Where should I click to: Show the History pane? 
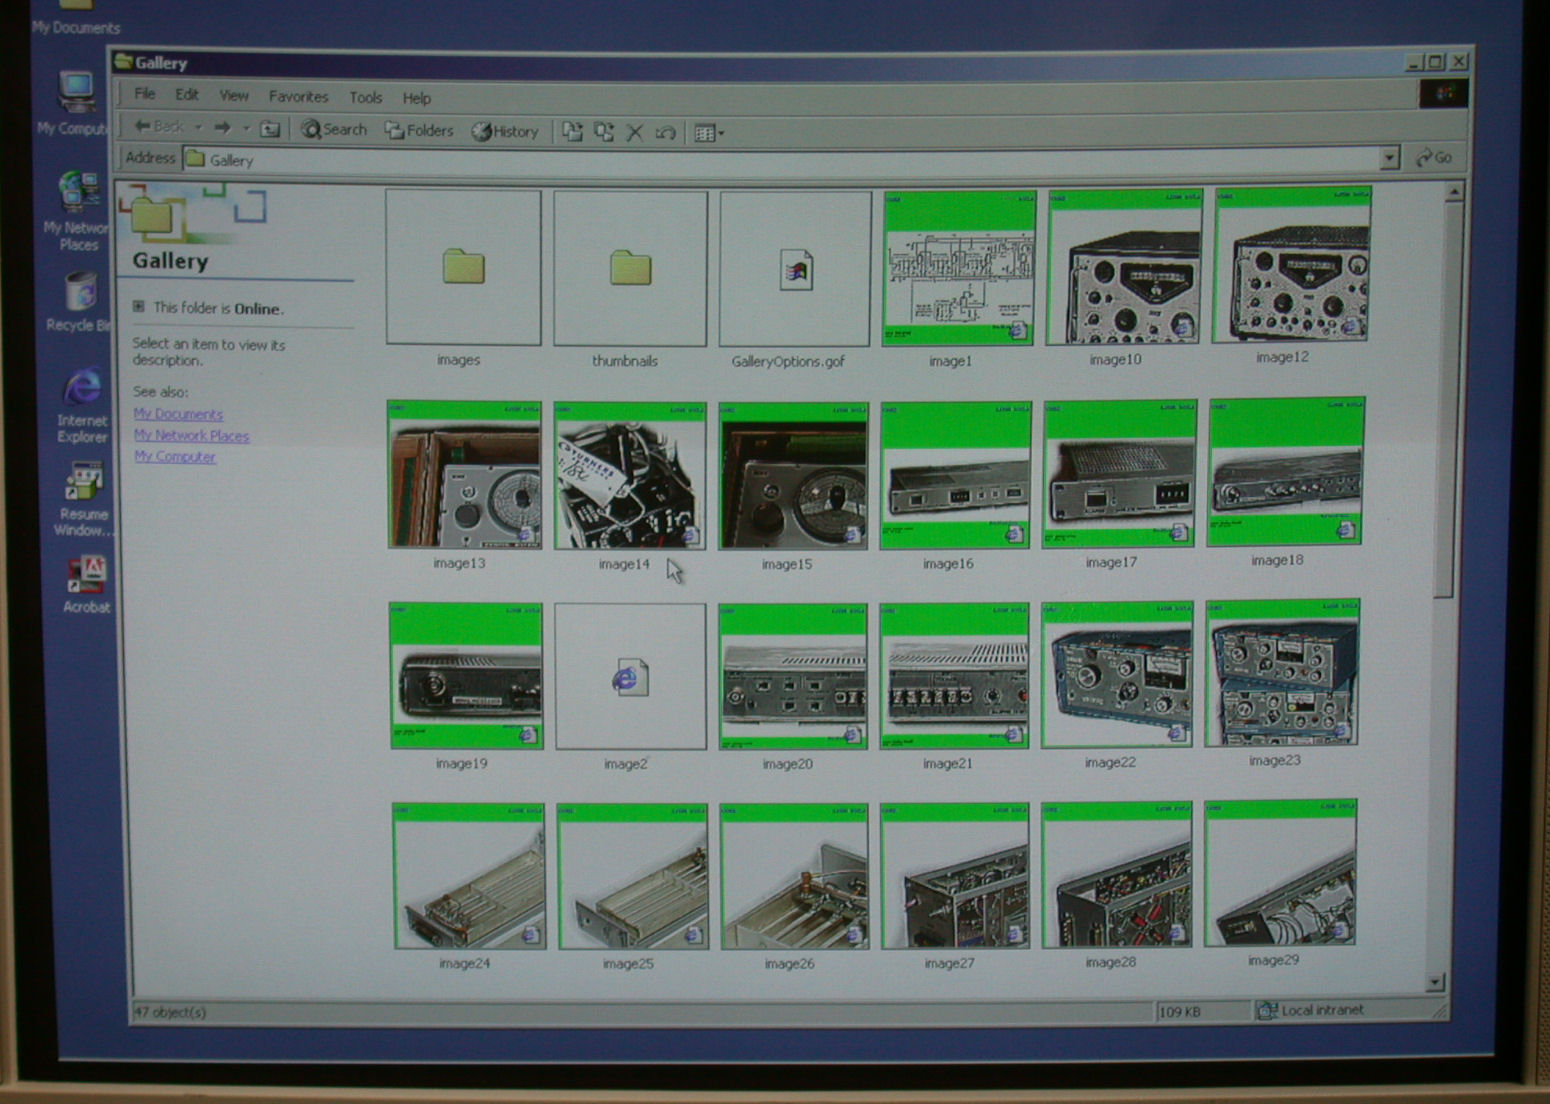[x=505, y=132]
